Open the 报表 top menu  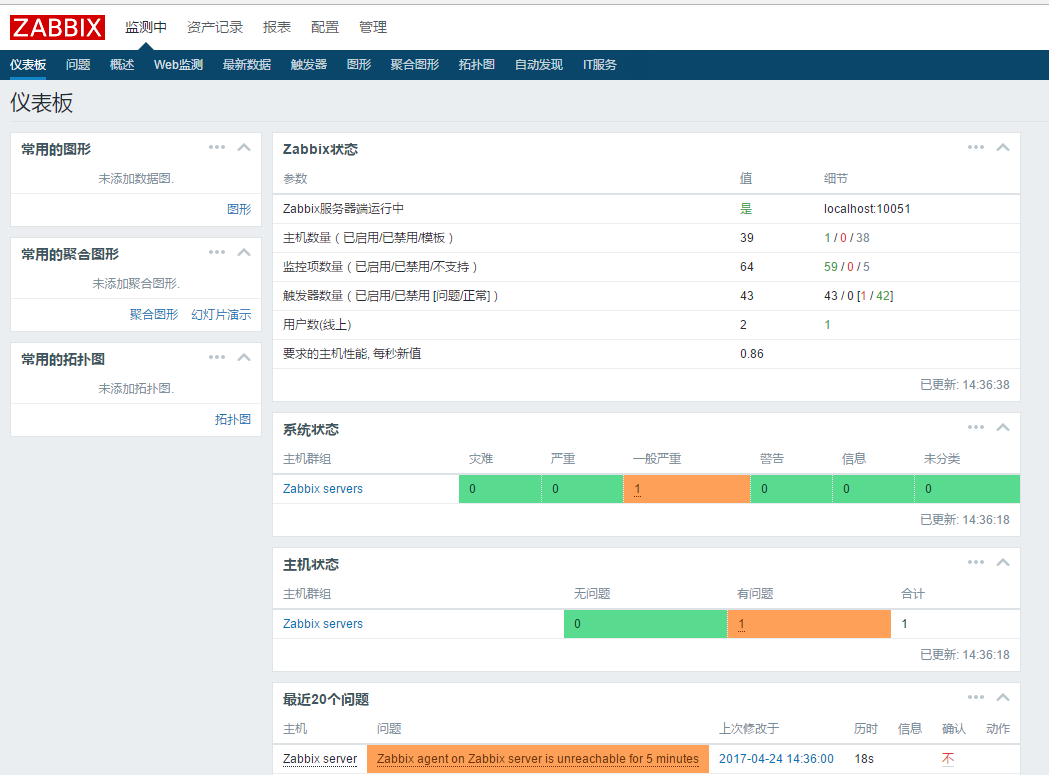tap(277, 27)
